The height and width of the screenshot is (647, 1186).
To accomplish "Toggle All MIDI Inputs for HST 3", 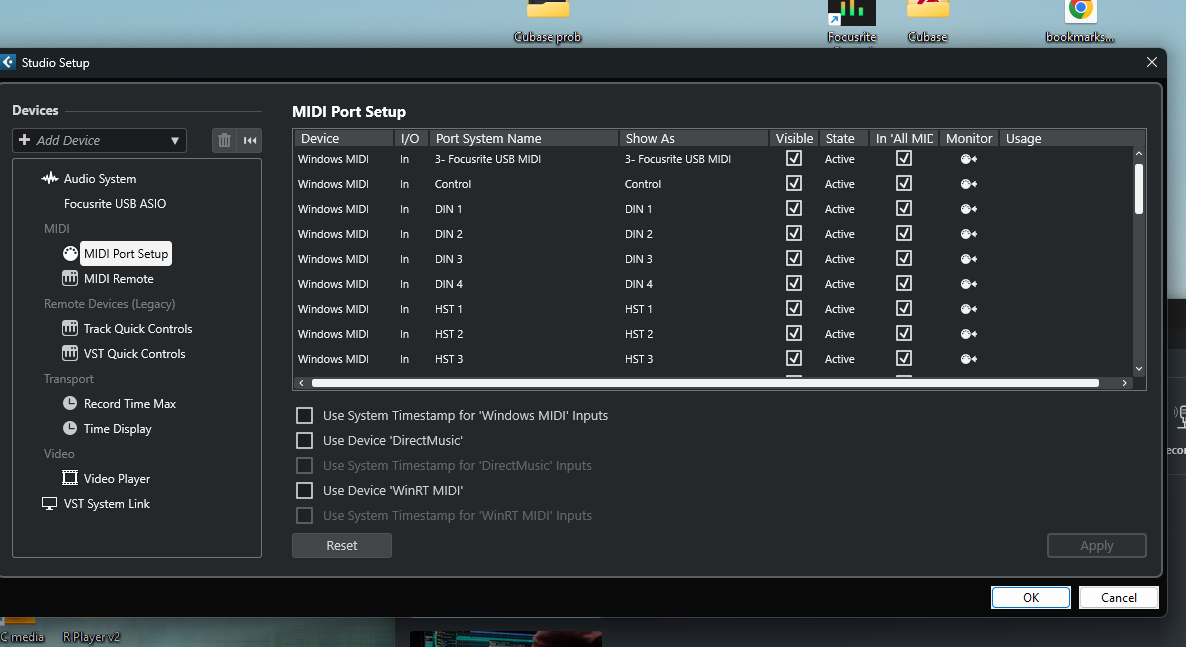I will click(x=904, y=358).
